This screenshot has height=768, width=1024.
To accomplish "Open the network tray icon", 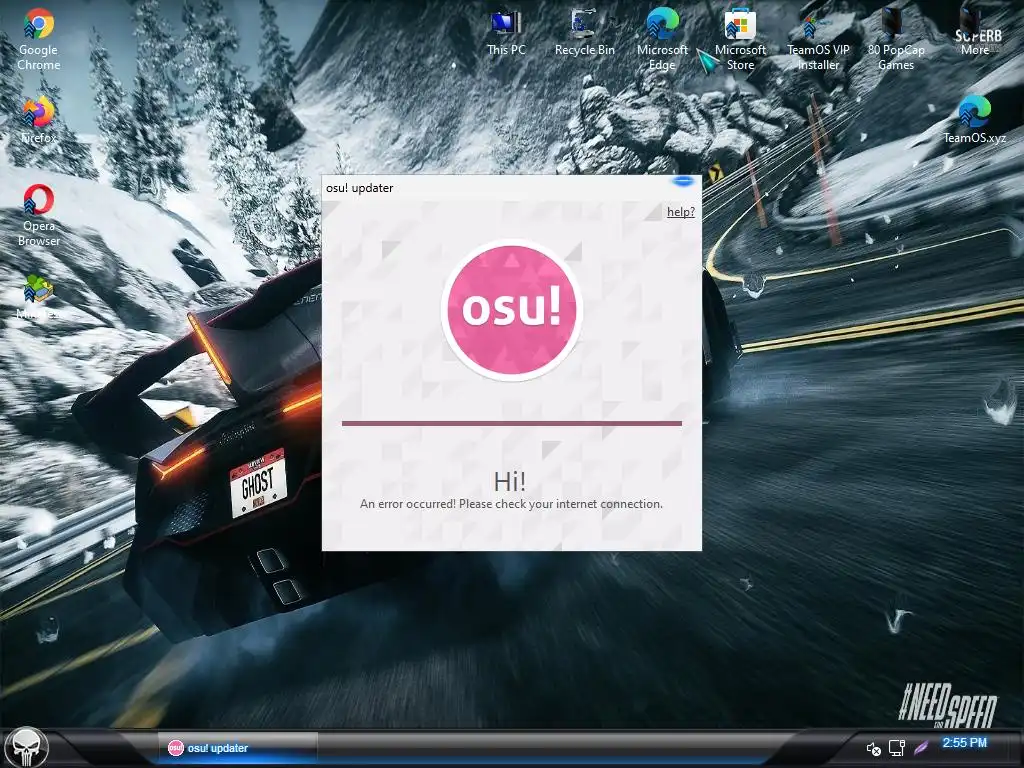I will pyautogui.click(x=897, y=748).
